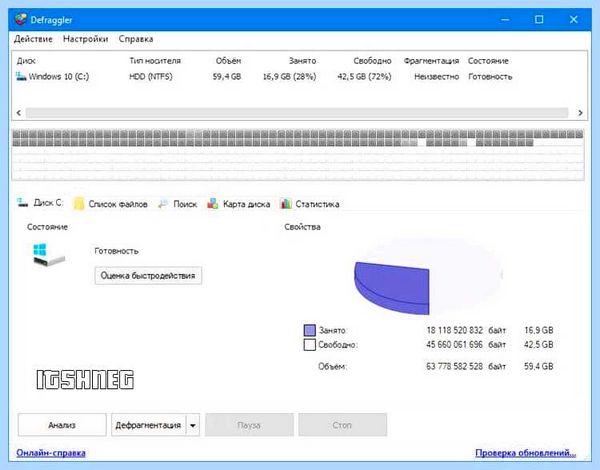Click the Анализ button
600x470 pixels.
click(x=62, y=425)
